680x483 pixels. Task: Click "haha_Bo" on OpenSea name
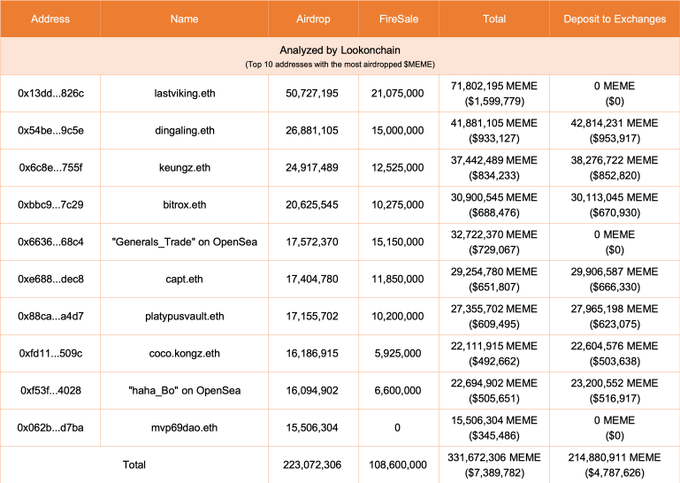tap(185, 390)
